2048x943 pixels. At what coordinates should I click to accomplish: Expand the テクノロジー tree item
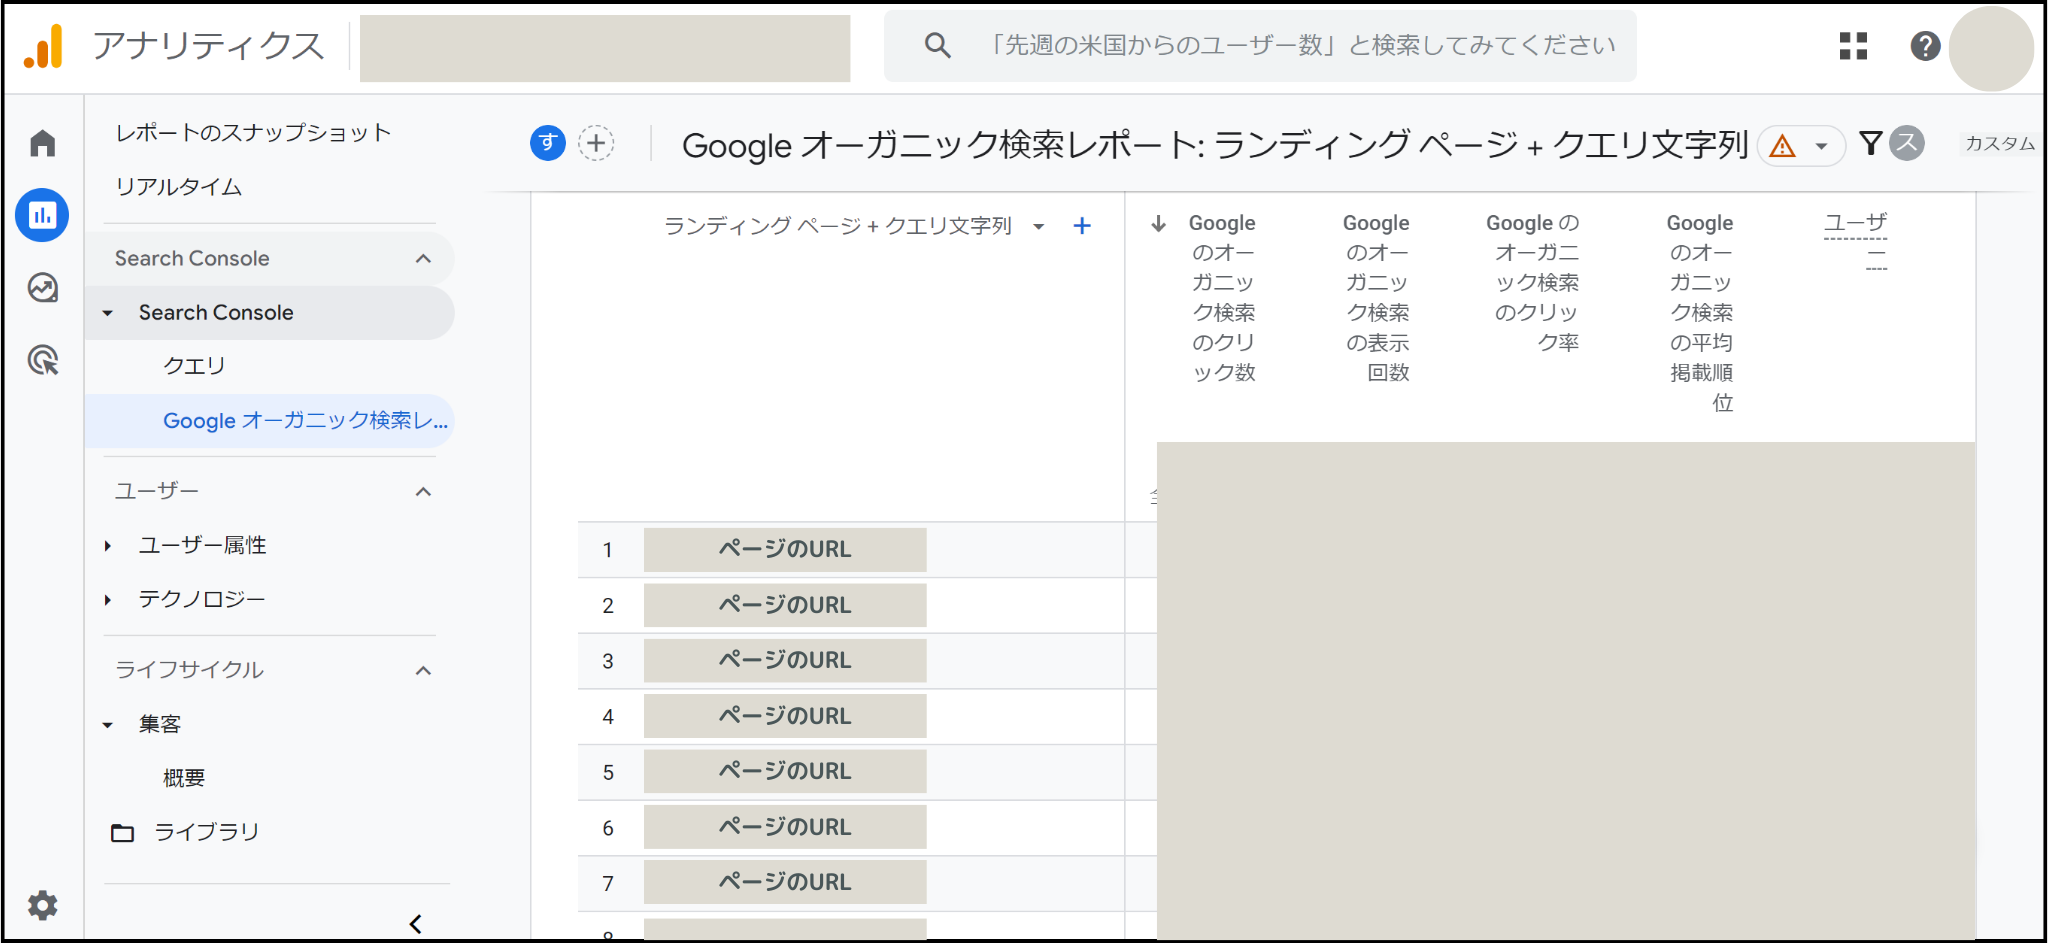click(108, 600)
